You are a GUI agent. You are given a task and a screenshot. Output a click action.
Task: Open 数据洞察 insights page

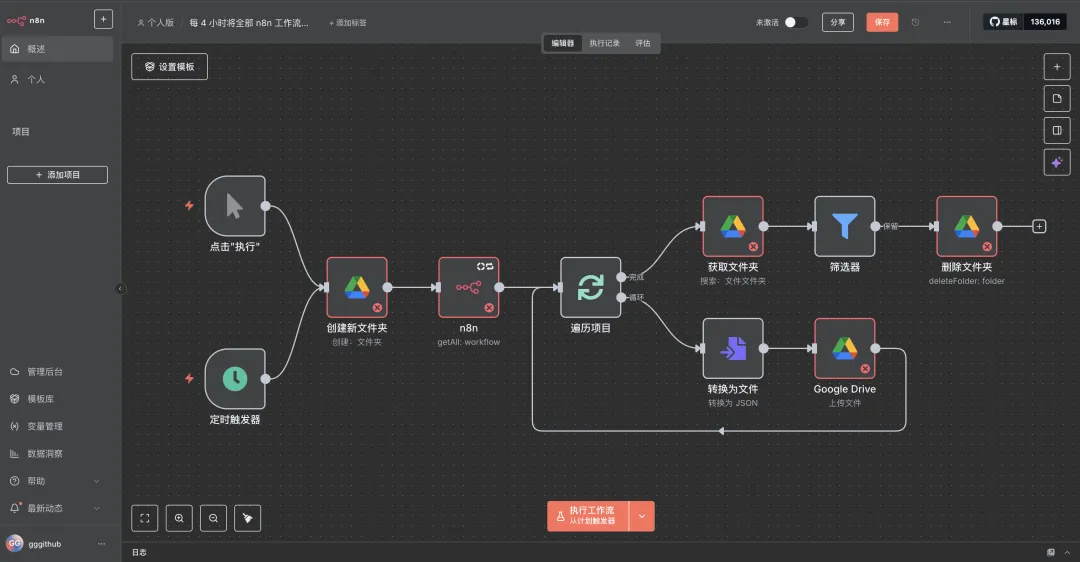point(57,454)
